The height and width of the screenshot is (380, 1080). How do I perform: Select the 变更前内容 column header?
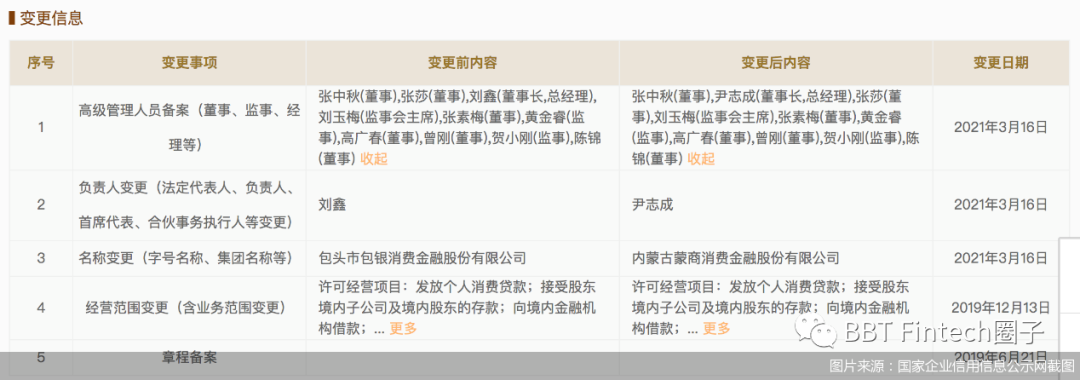point(462,63)
